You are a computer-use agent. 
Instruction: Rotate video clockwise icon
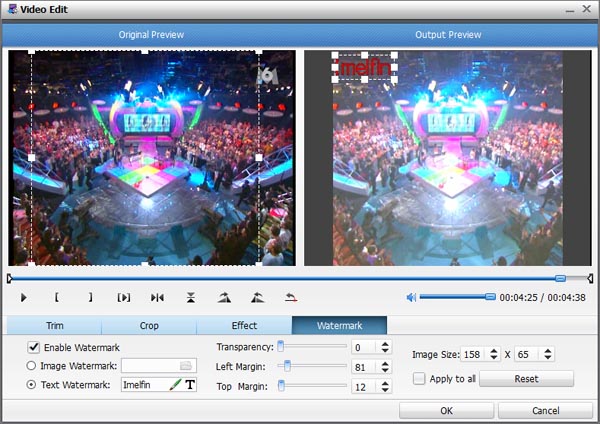(224, 297)
